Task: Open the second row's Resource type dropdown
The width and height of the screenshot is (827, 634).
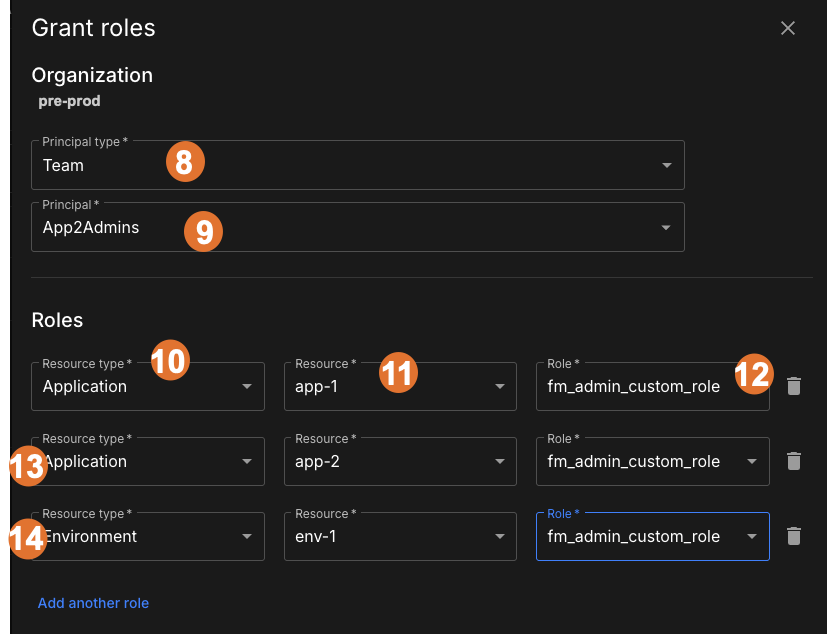Action: [x=246, y=461]
